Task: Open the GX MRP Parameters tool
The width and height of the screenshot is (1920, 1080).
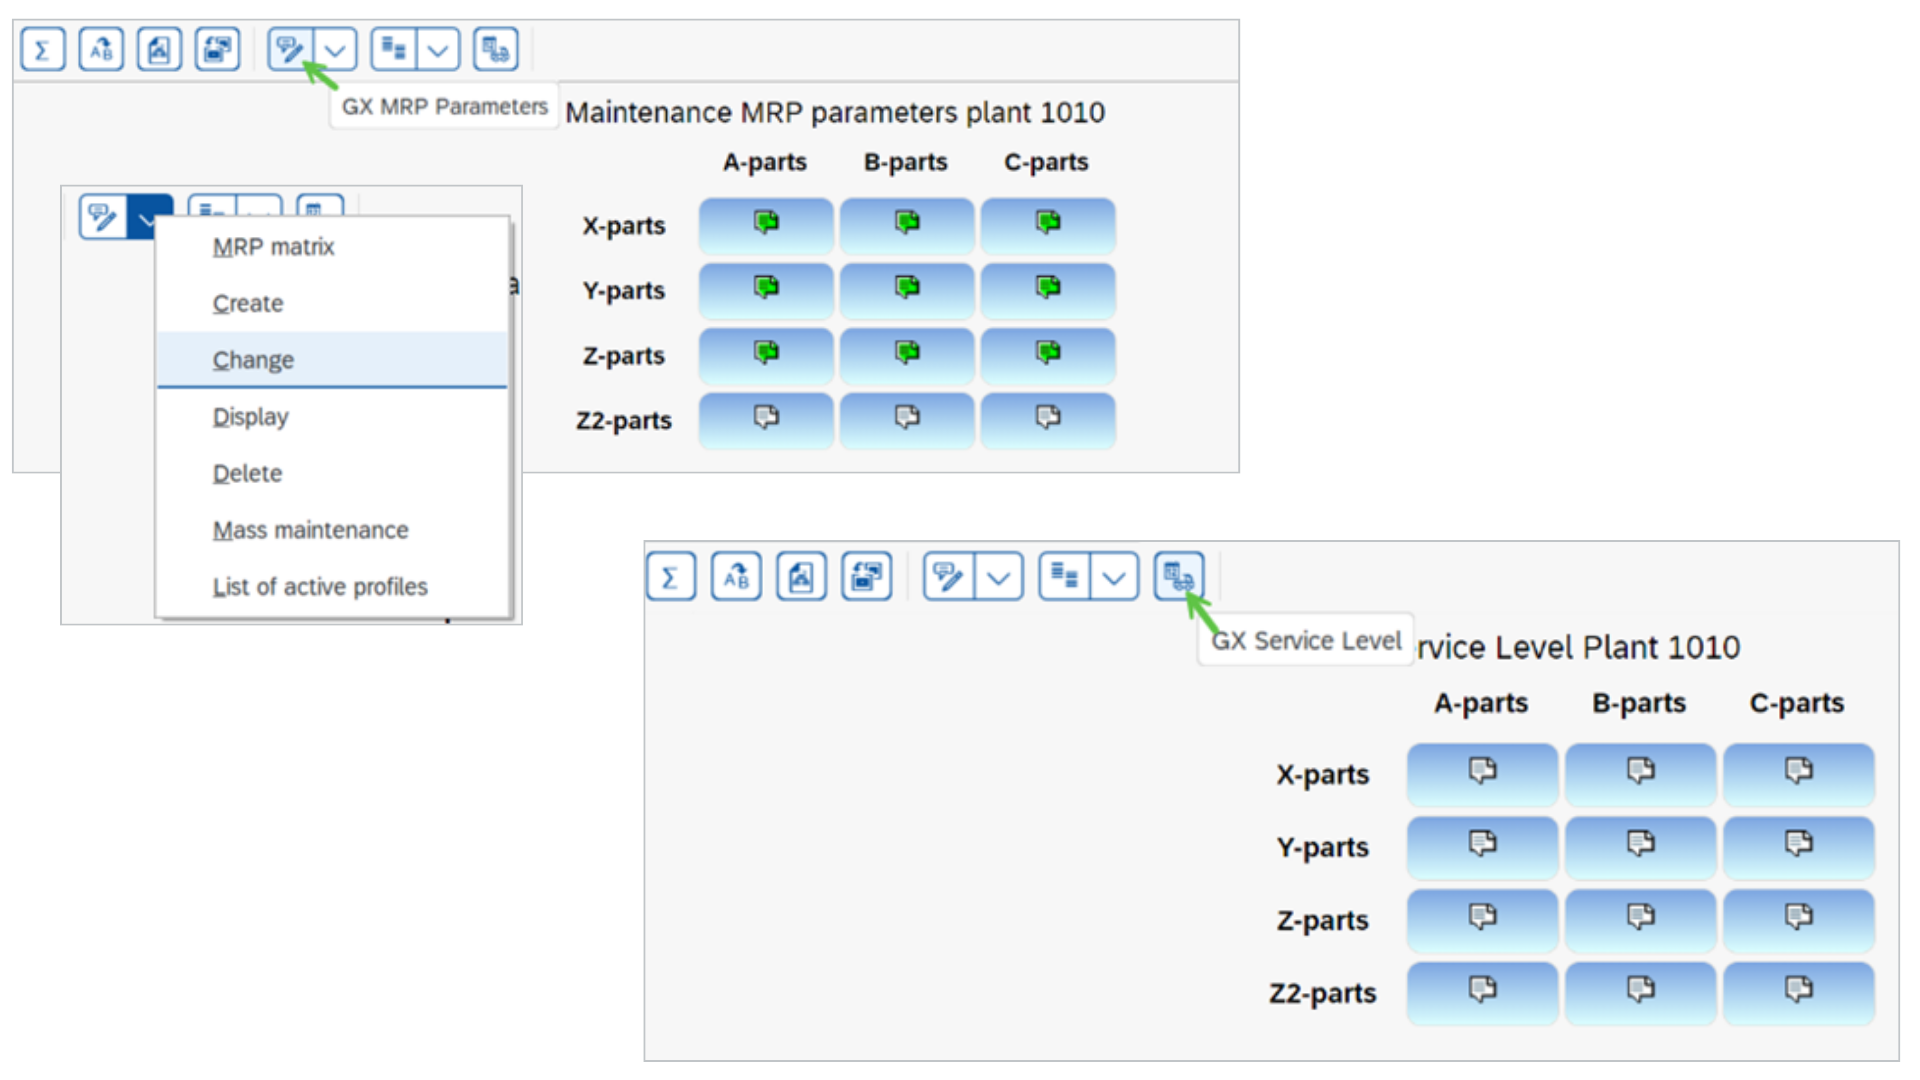Action: (288, 48)
